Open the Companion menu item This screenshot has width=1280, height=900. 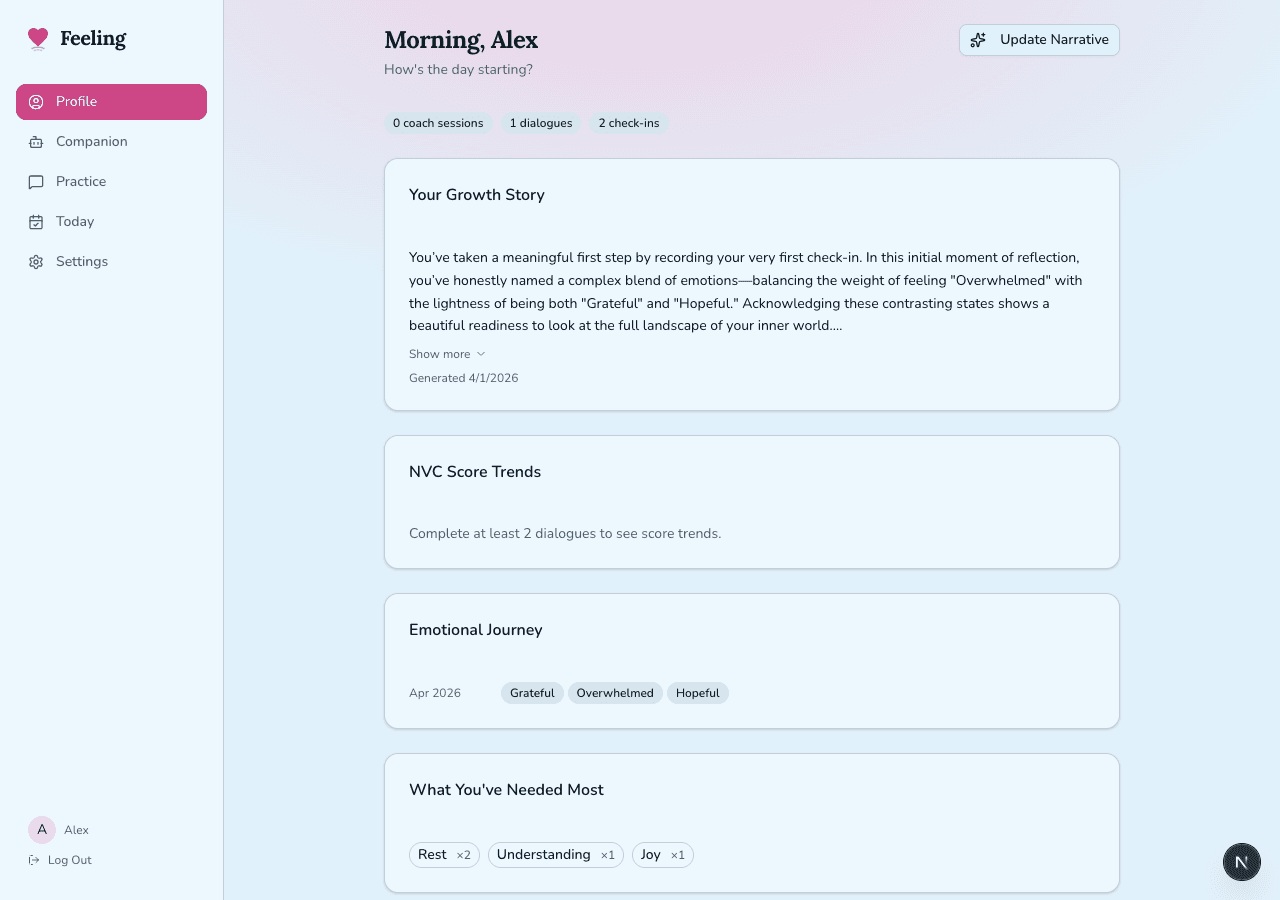coord(91,142)
